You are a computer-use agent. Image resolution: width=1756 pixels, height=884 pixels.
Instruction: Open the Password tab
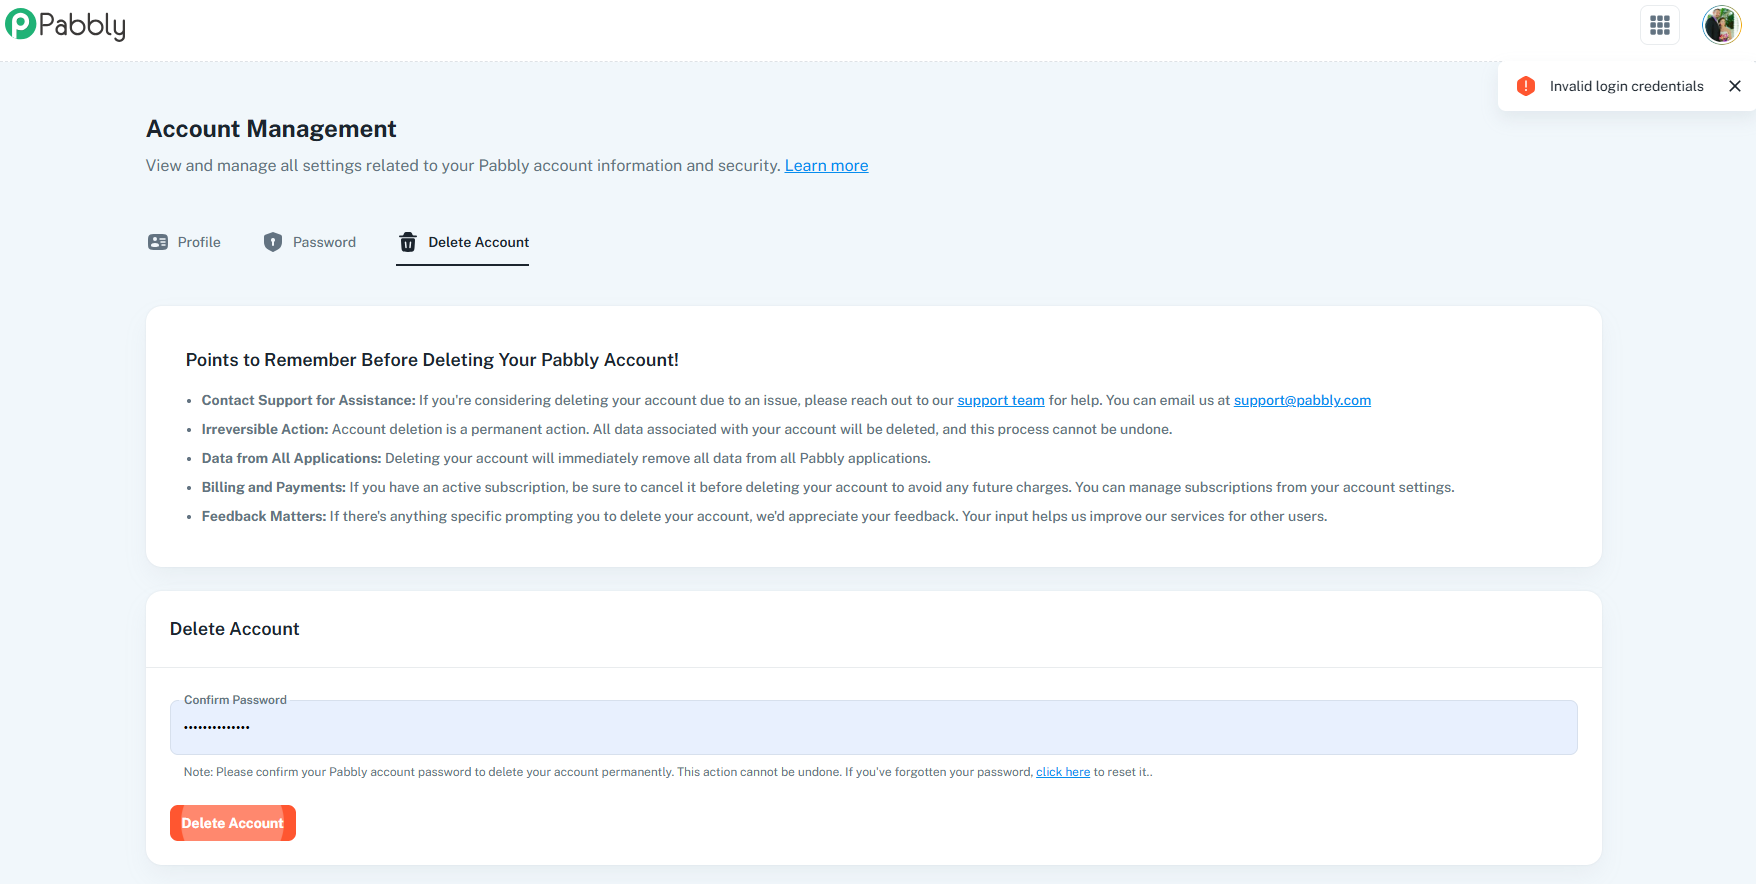(324, 242)
